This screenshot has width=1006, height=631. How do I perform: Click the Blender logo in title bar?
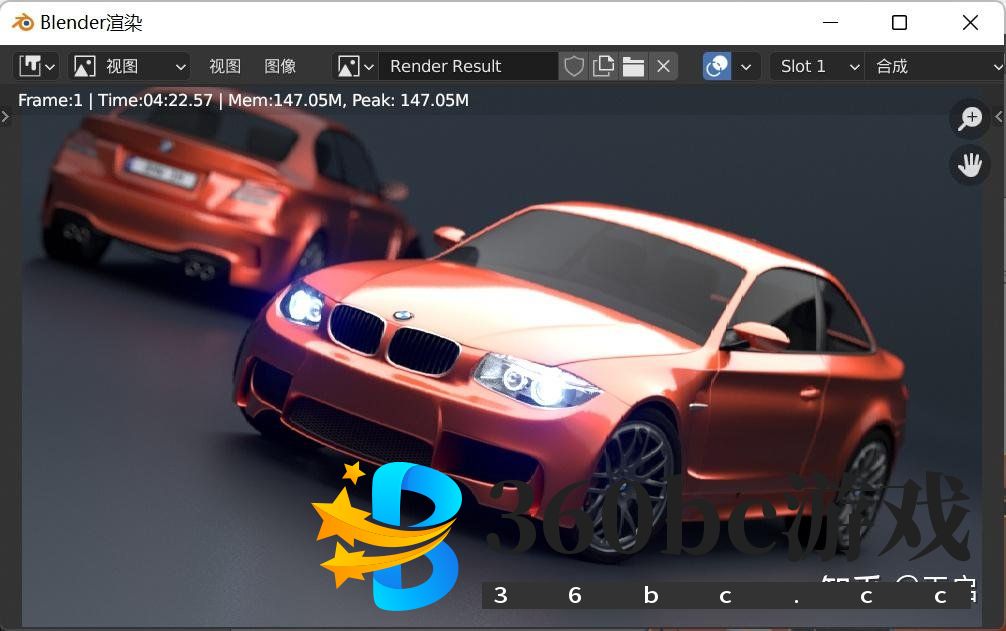(21, 23)
